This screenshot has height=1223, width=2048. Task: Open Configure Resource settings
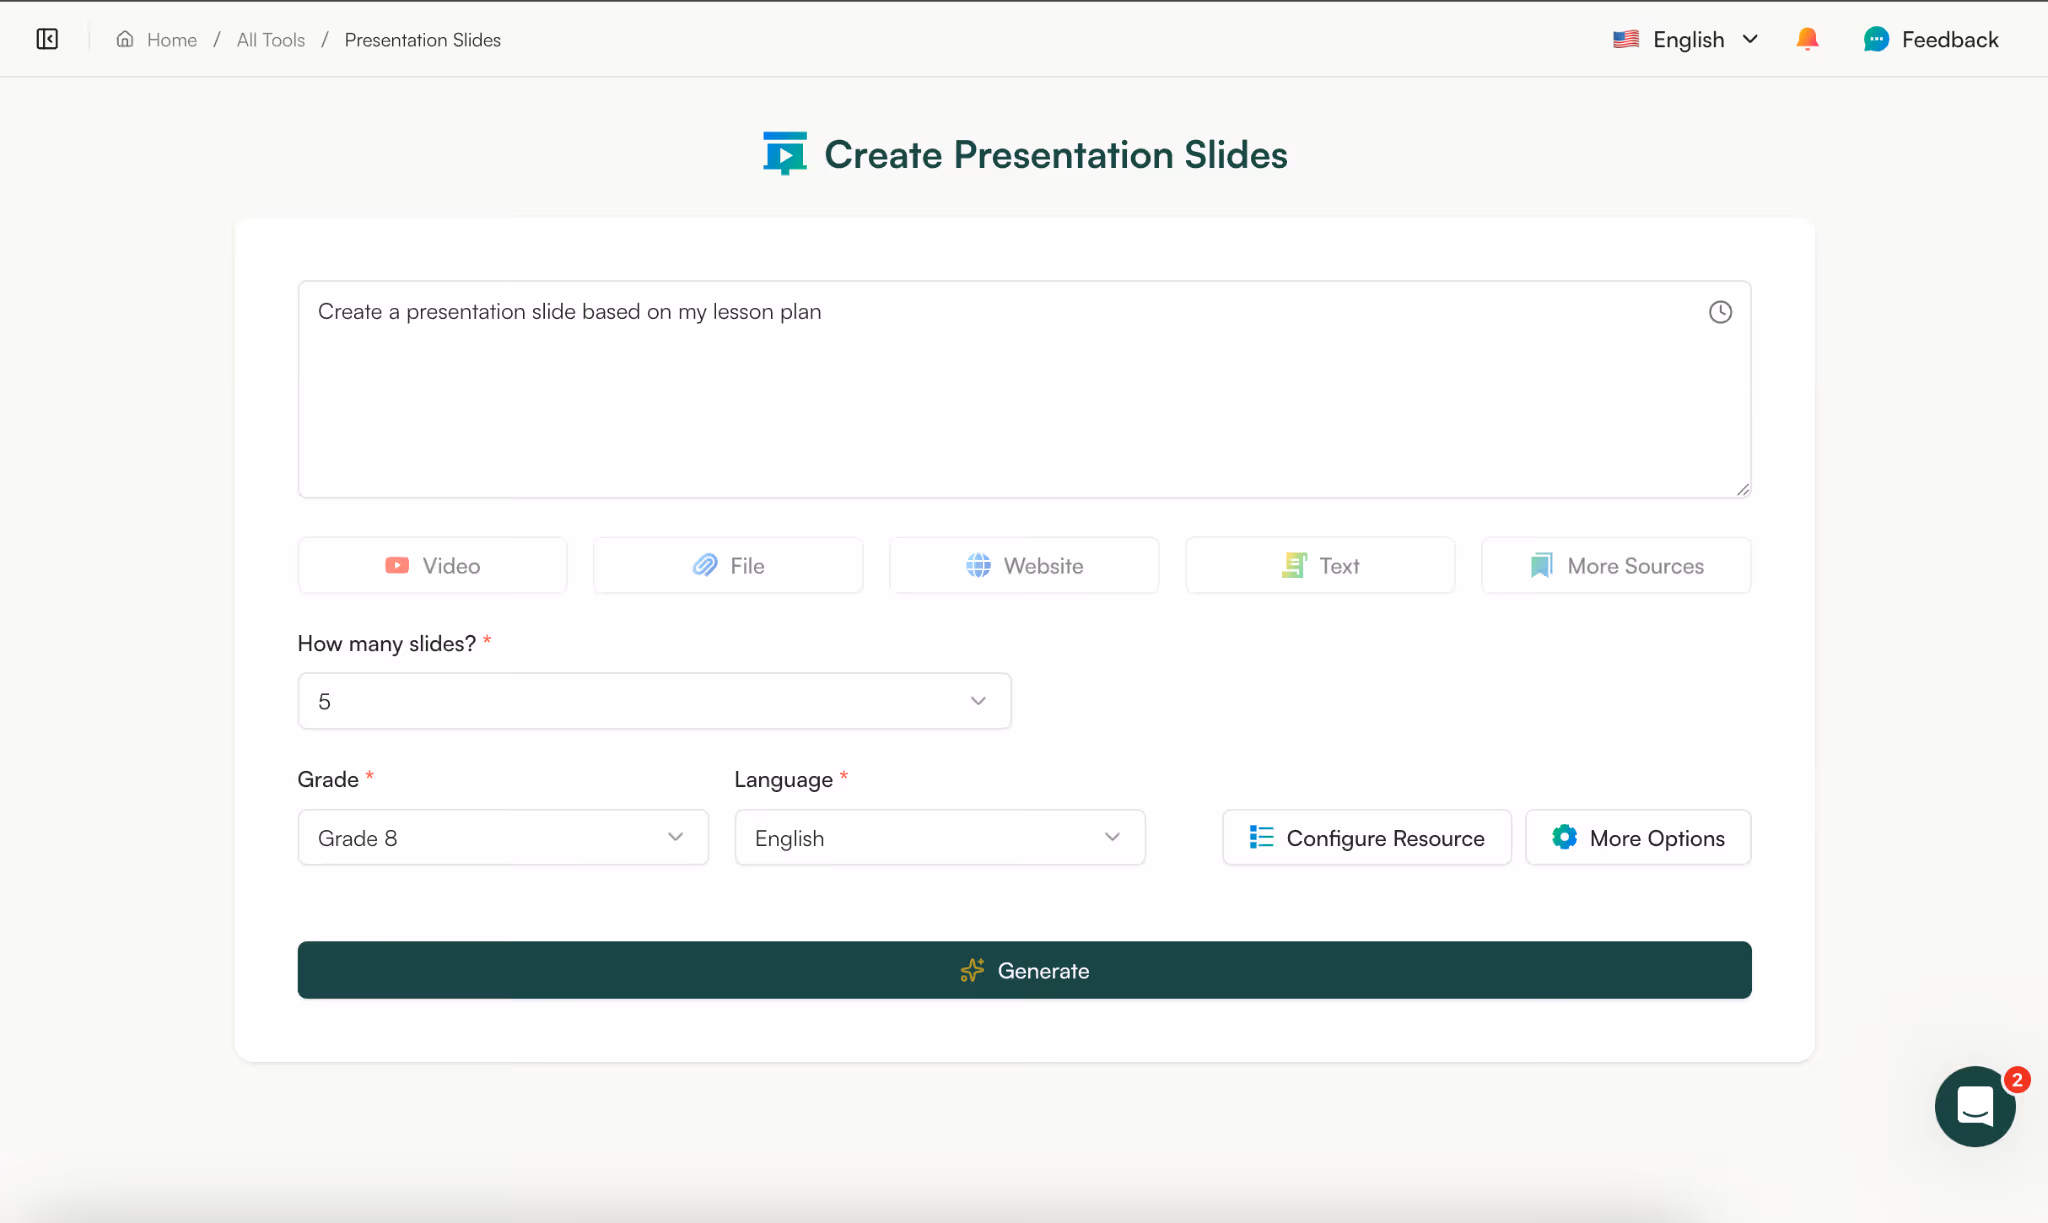1366,838
